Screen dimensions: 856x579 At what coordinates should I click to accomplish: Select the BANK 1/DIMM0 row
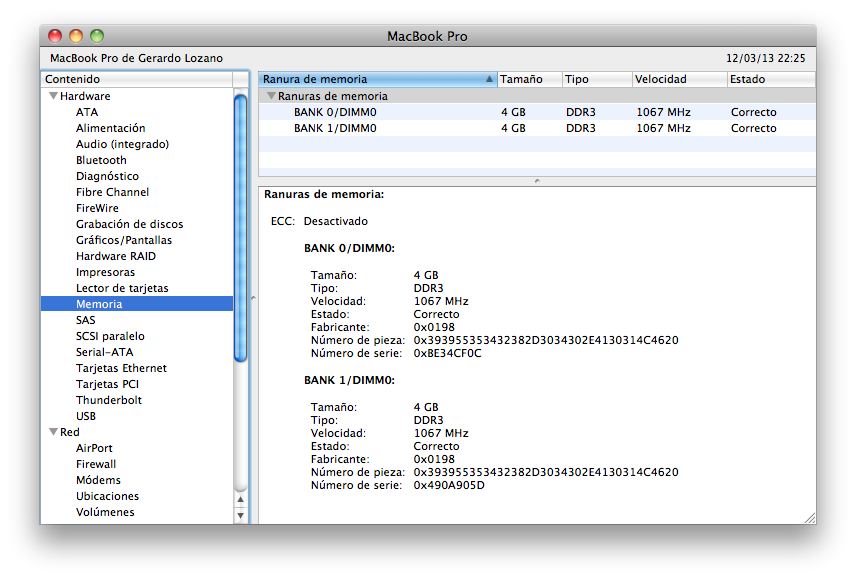(537, 128)
